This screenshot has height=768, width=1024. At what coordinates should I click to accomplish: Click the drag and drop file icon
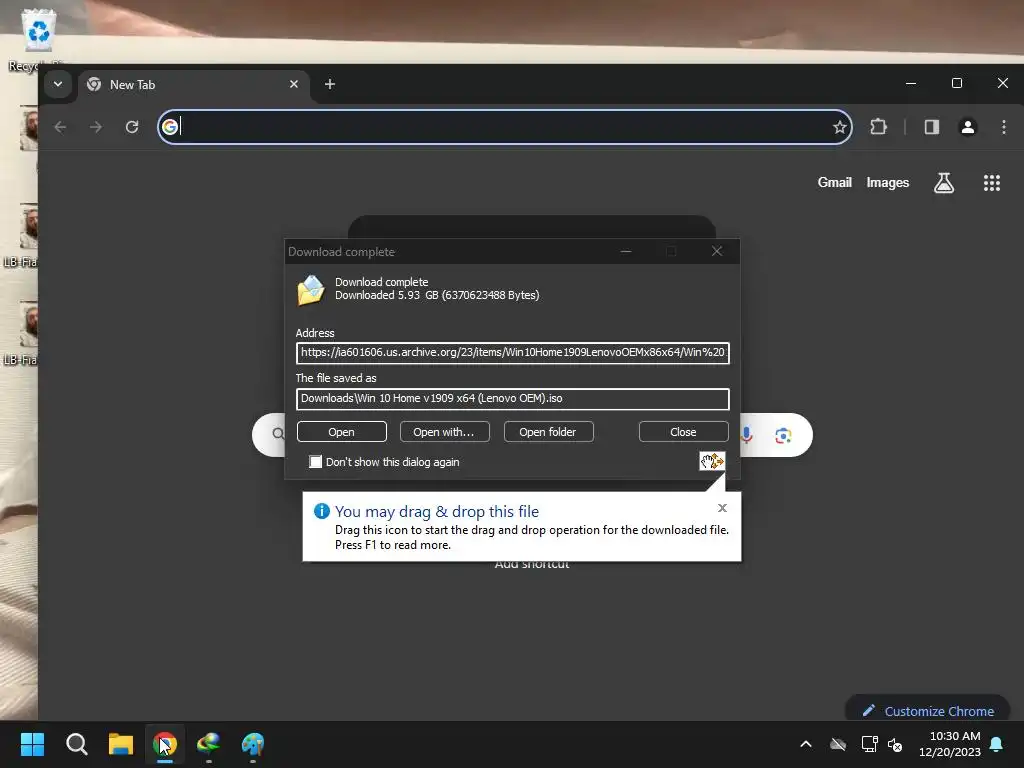point(712,461)
